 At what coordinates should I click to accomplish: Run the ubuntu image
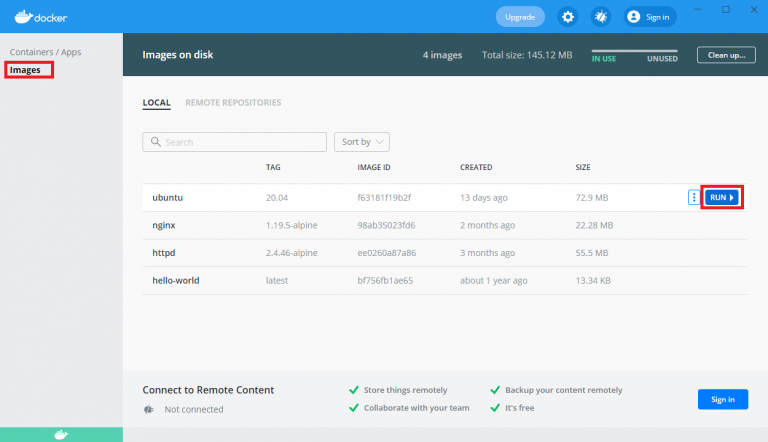[x=721, y=198]
